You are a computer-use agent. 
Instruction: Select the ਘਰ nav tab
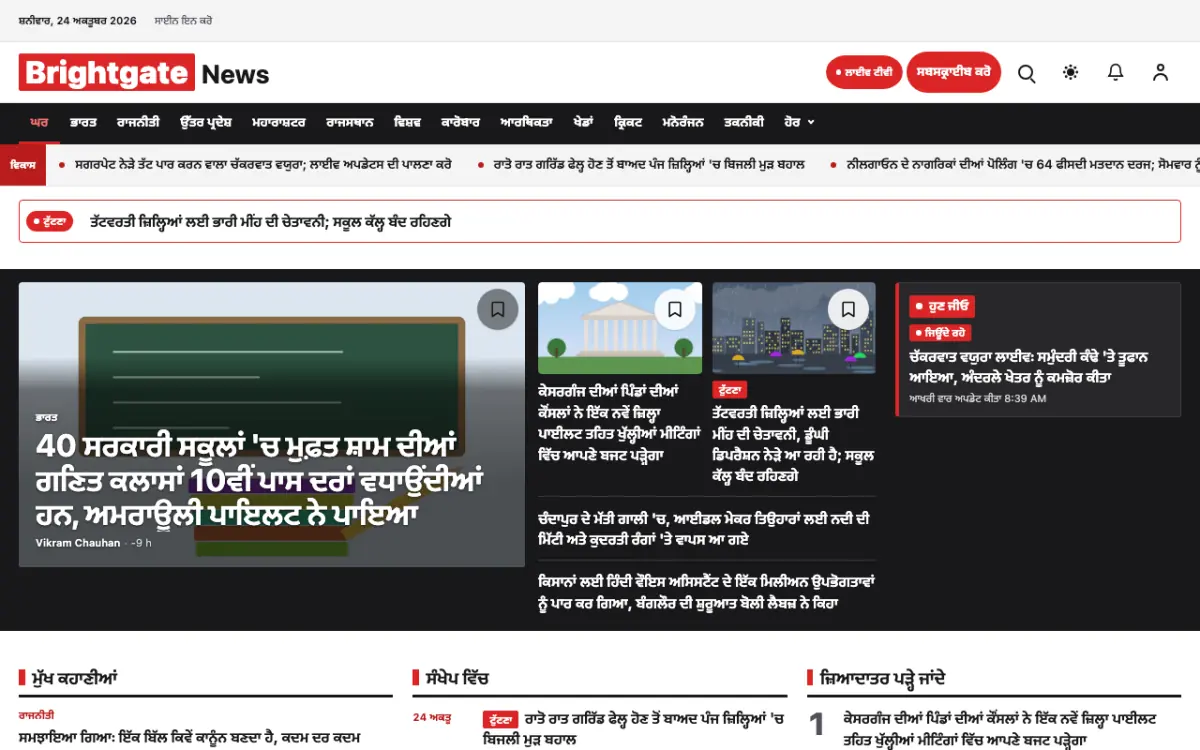(x=39, y=122)
